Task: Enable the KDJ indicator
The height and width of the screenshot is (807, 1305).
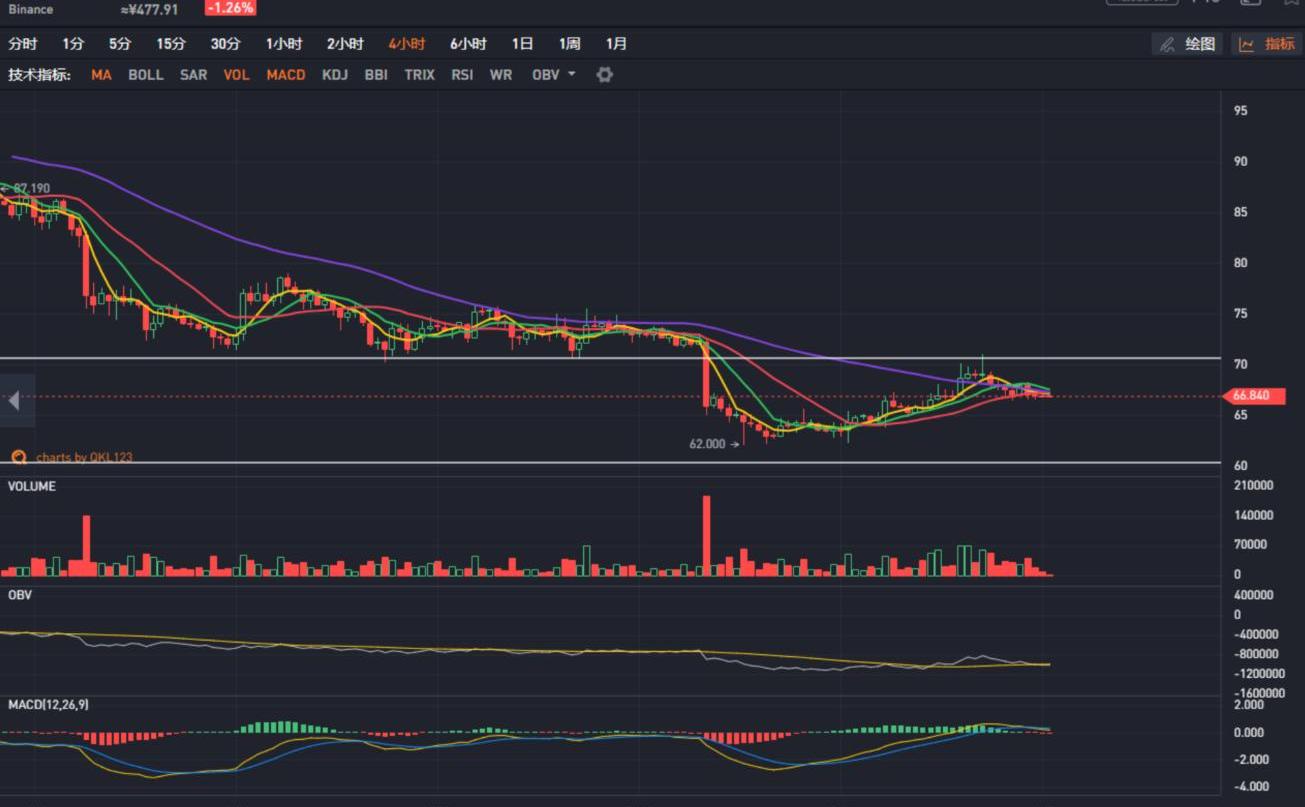Action: point(335,75)
